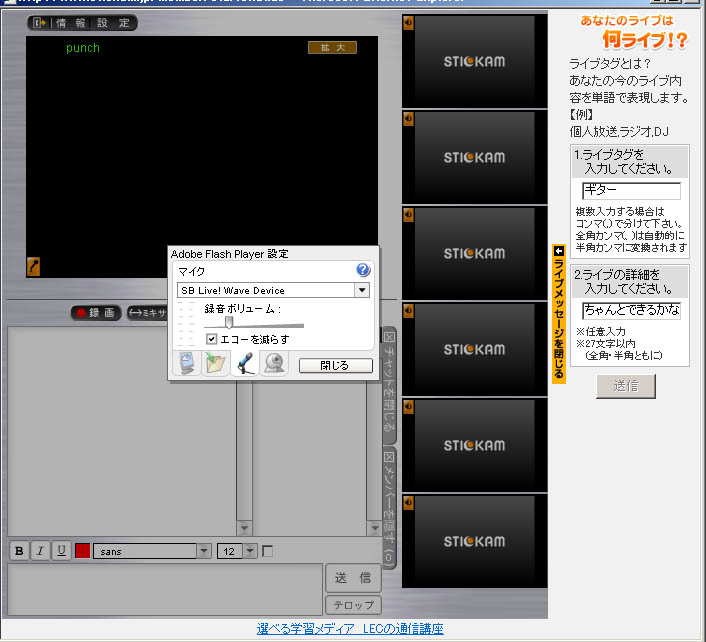The image size is (706, 642).
Task: Click the green punch username label
Action: point(82,48)
